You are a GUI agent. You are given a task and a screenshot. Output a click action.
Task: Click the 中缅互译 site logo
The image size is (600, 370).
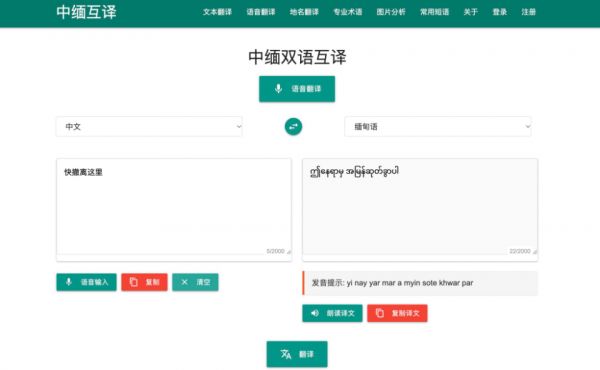pos(86,12)
